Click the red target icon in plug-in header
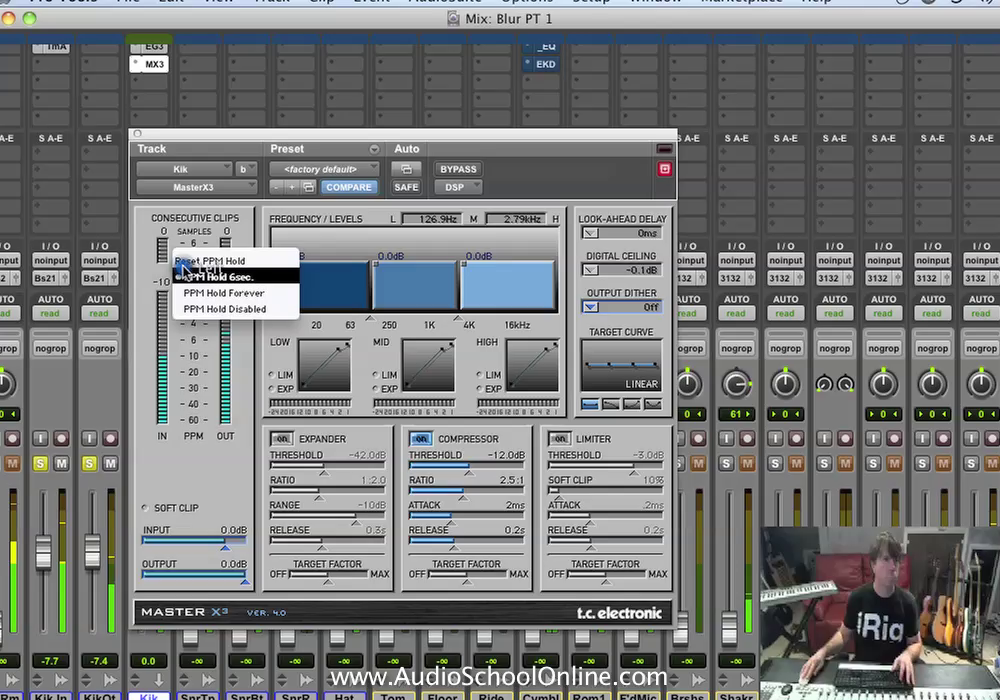1000x700 pixels. 665,169
